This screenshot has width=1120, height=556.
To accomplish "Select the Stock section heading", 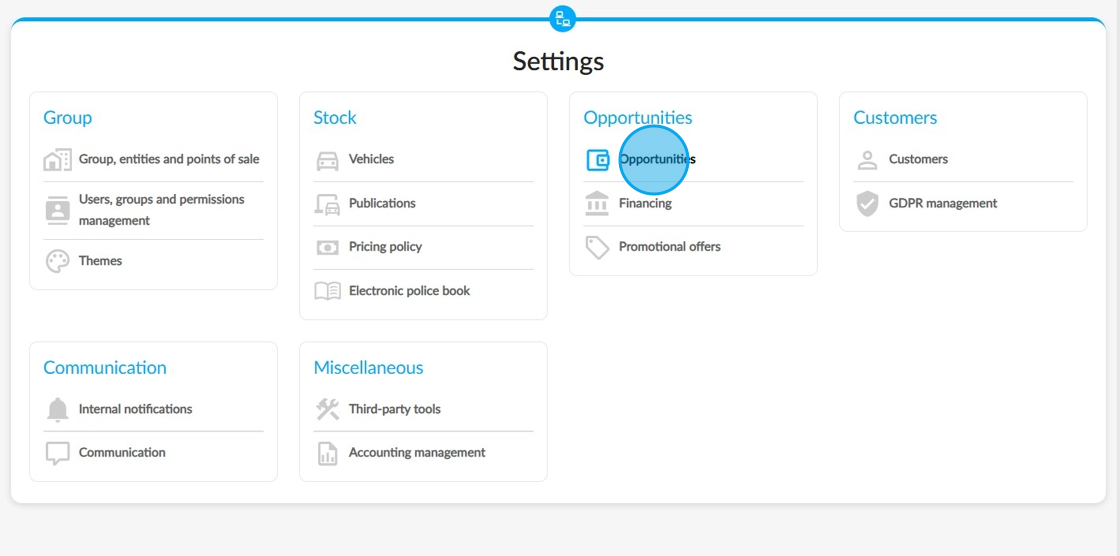I will click(335, 118).
